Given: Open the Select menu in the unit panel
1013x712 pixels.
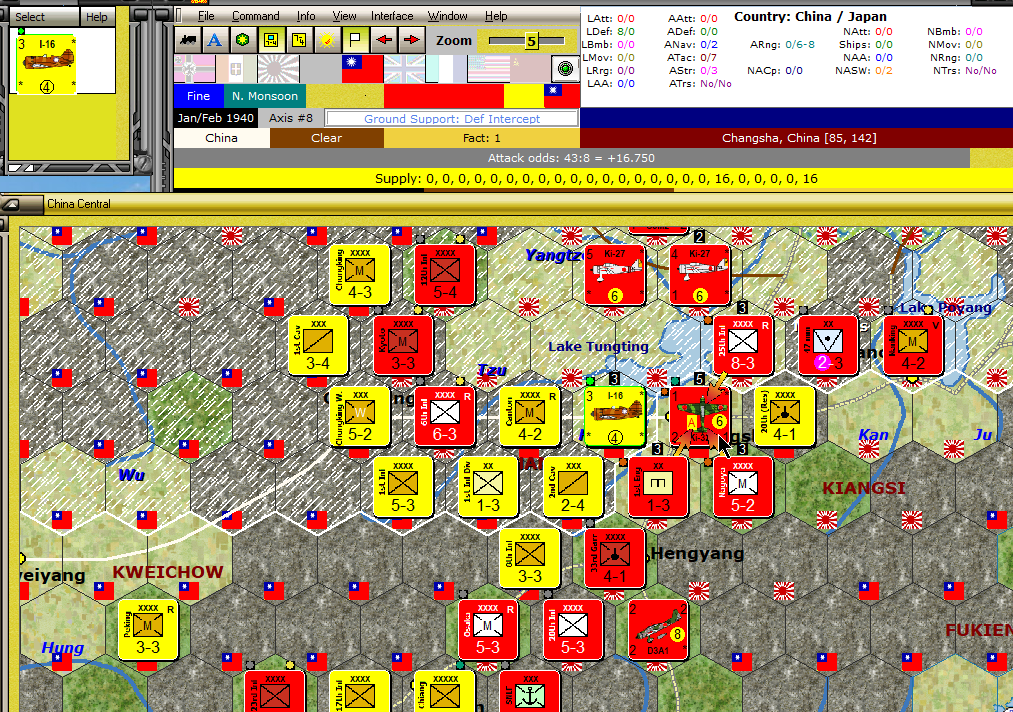Looking at the screenshot, I should (x=30, y=17).
